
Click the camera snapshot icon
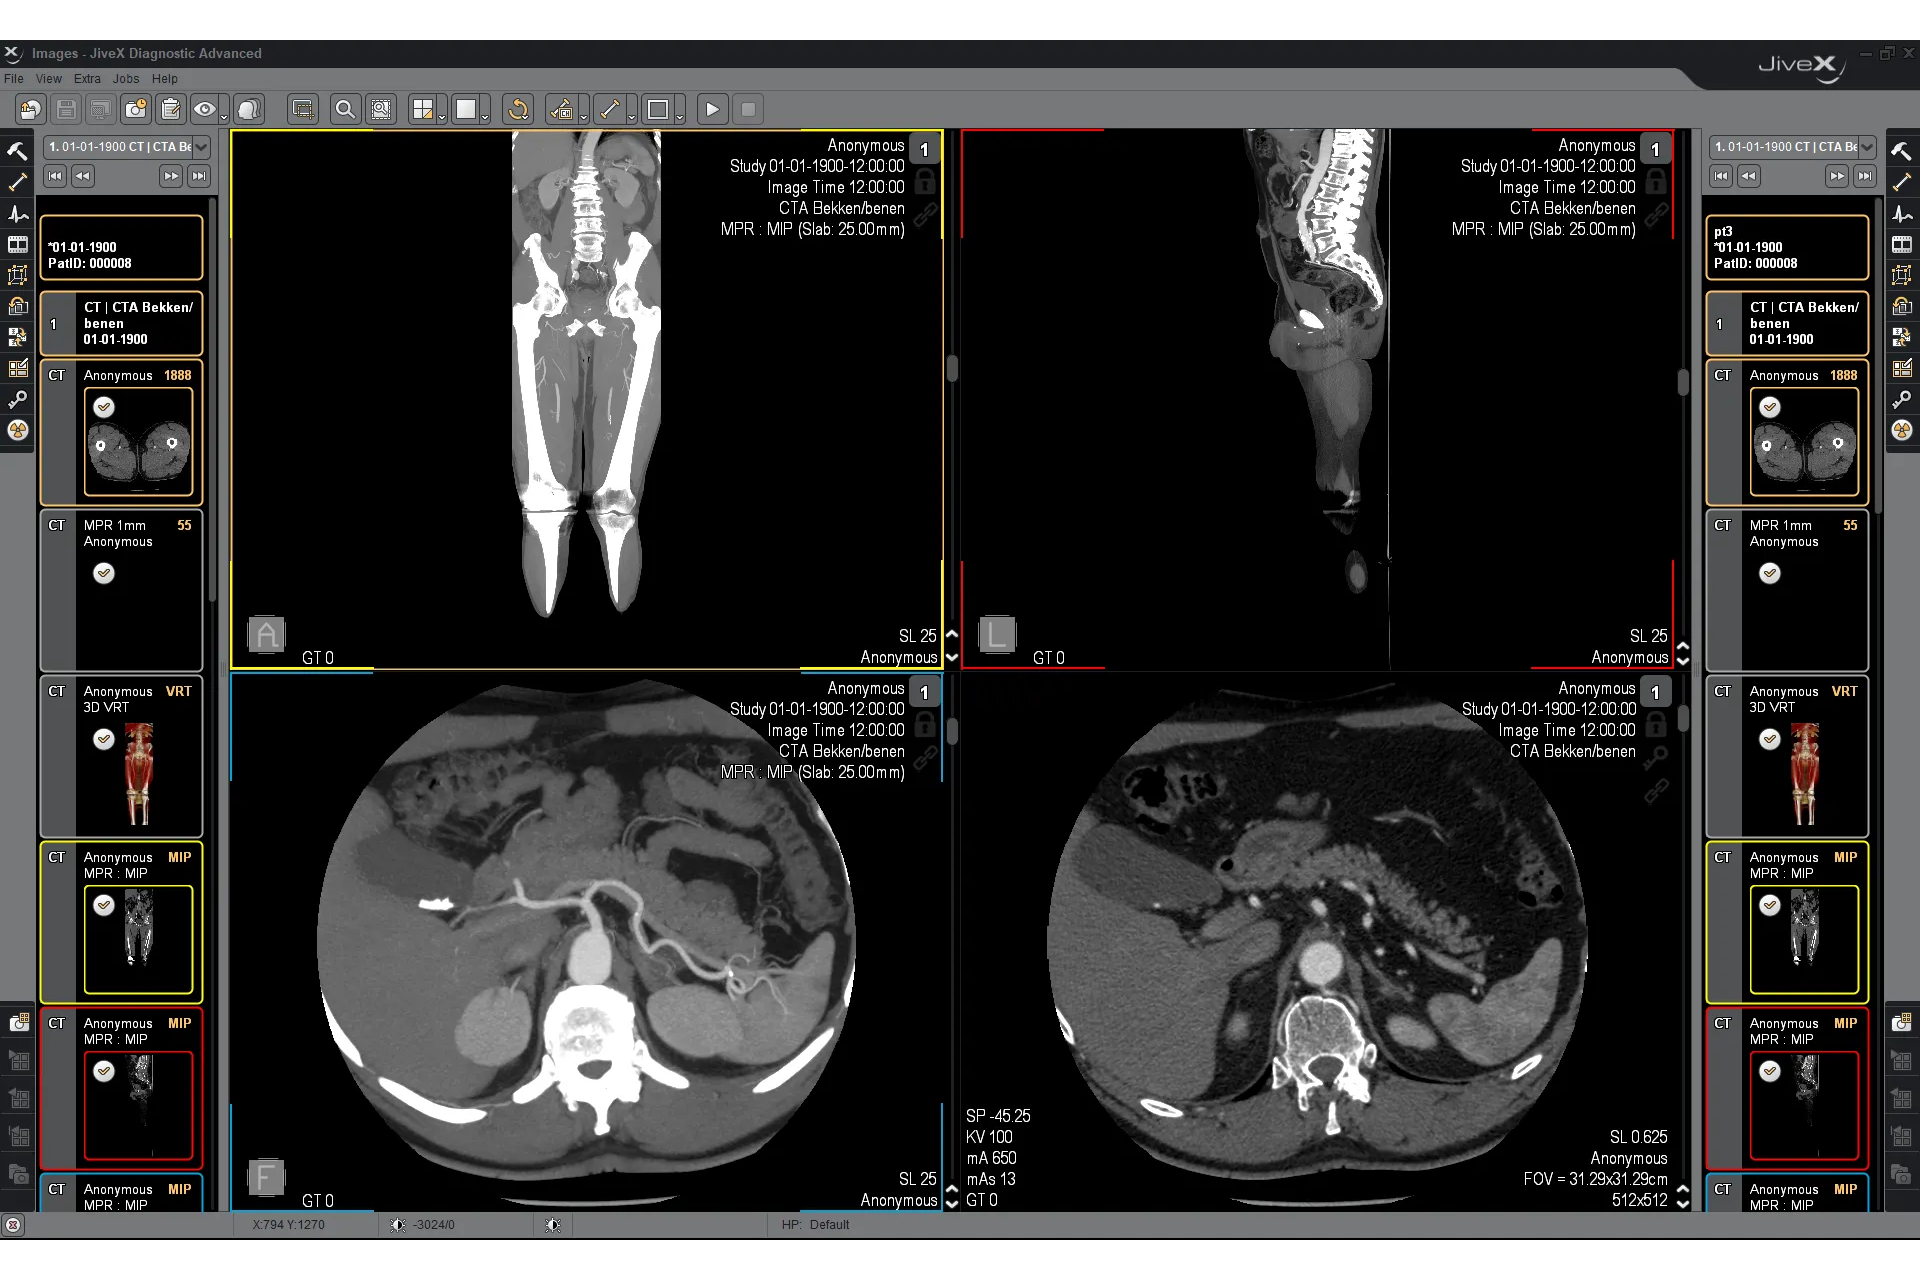pos(136,110)
